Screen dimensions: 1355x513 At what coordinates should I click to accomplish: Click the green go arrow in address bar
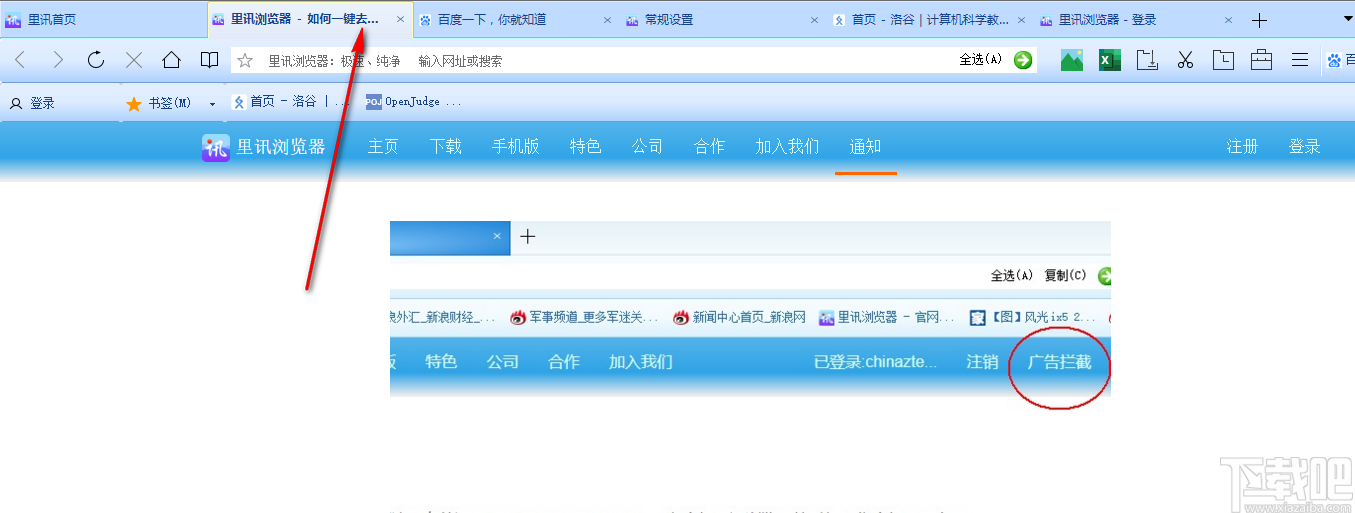point(1023,60)
